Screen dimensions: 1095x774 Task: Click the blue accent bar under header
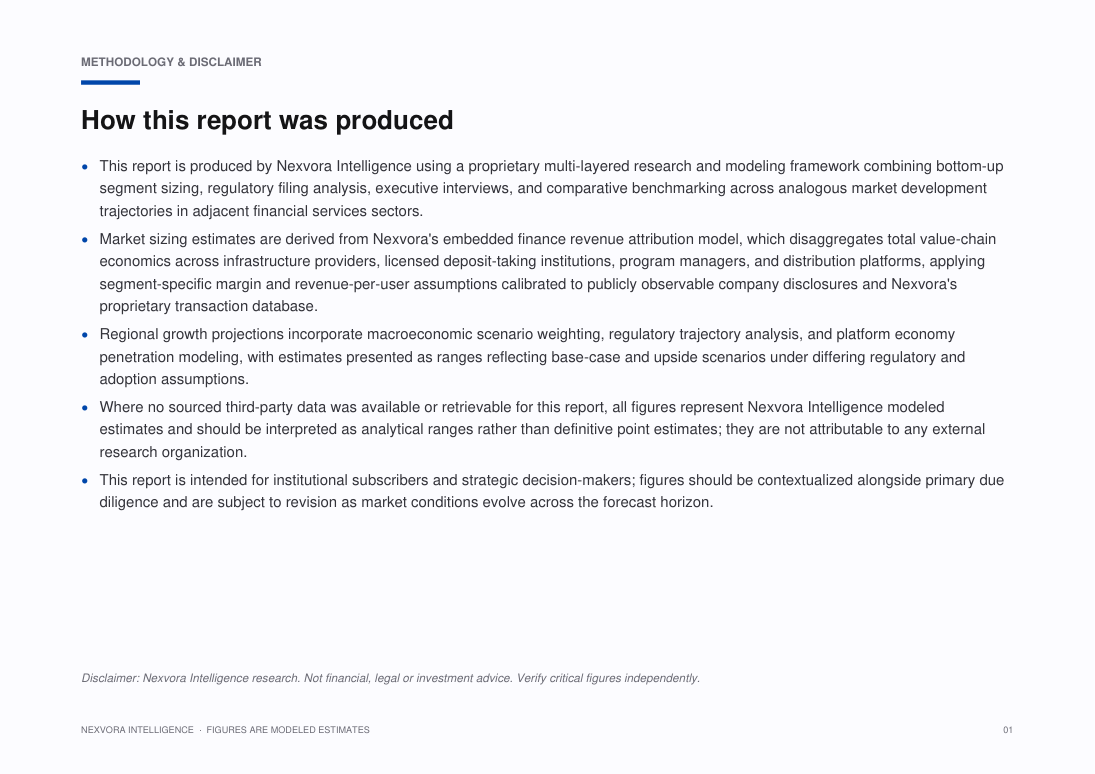point(110,82)
